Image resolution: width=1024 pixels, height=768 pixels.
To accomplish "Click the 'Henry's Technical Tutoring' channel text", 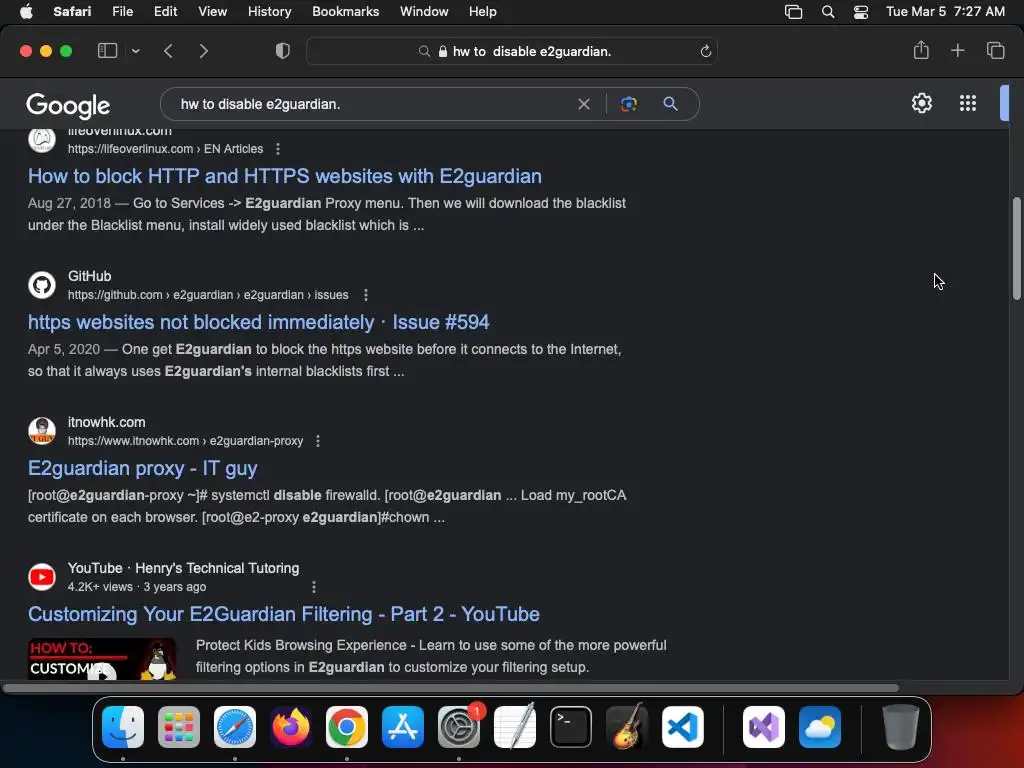I will click(217, 568).
